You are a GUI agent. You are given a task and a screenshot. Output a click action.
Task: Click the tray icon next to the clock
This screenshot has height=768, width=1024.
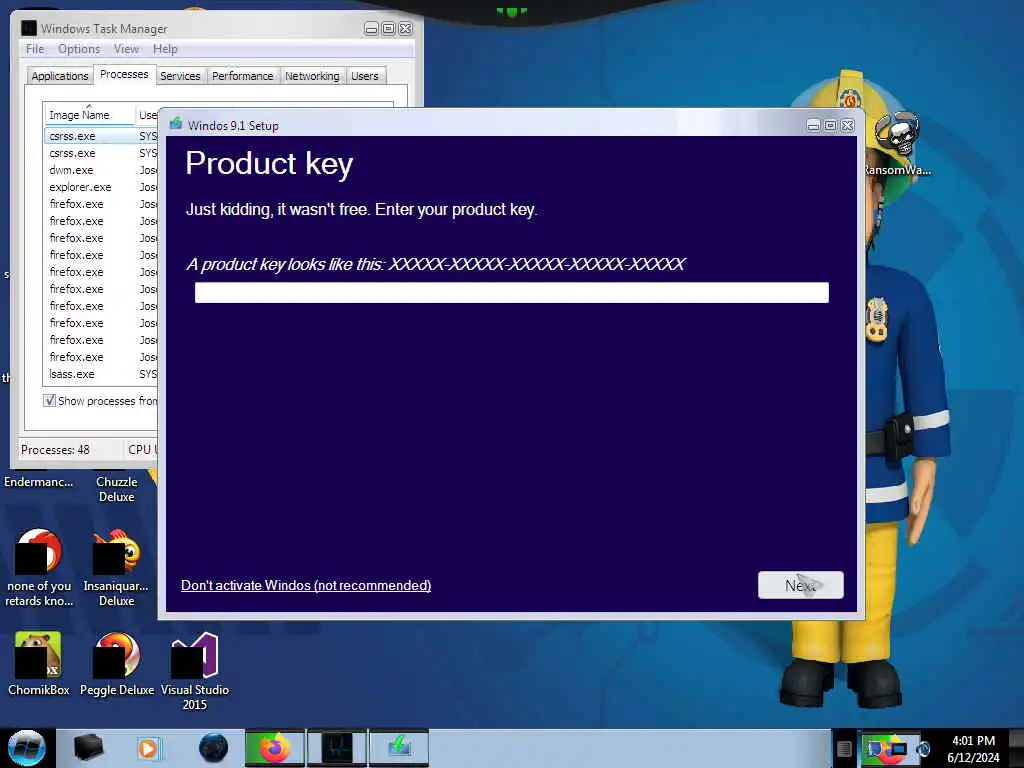point(923,748)
